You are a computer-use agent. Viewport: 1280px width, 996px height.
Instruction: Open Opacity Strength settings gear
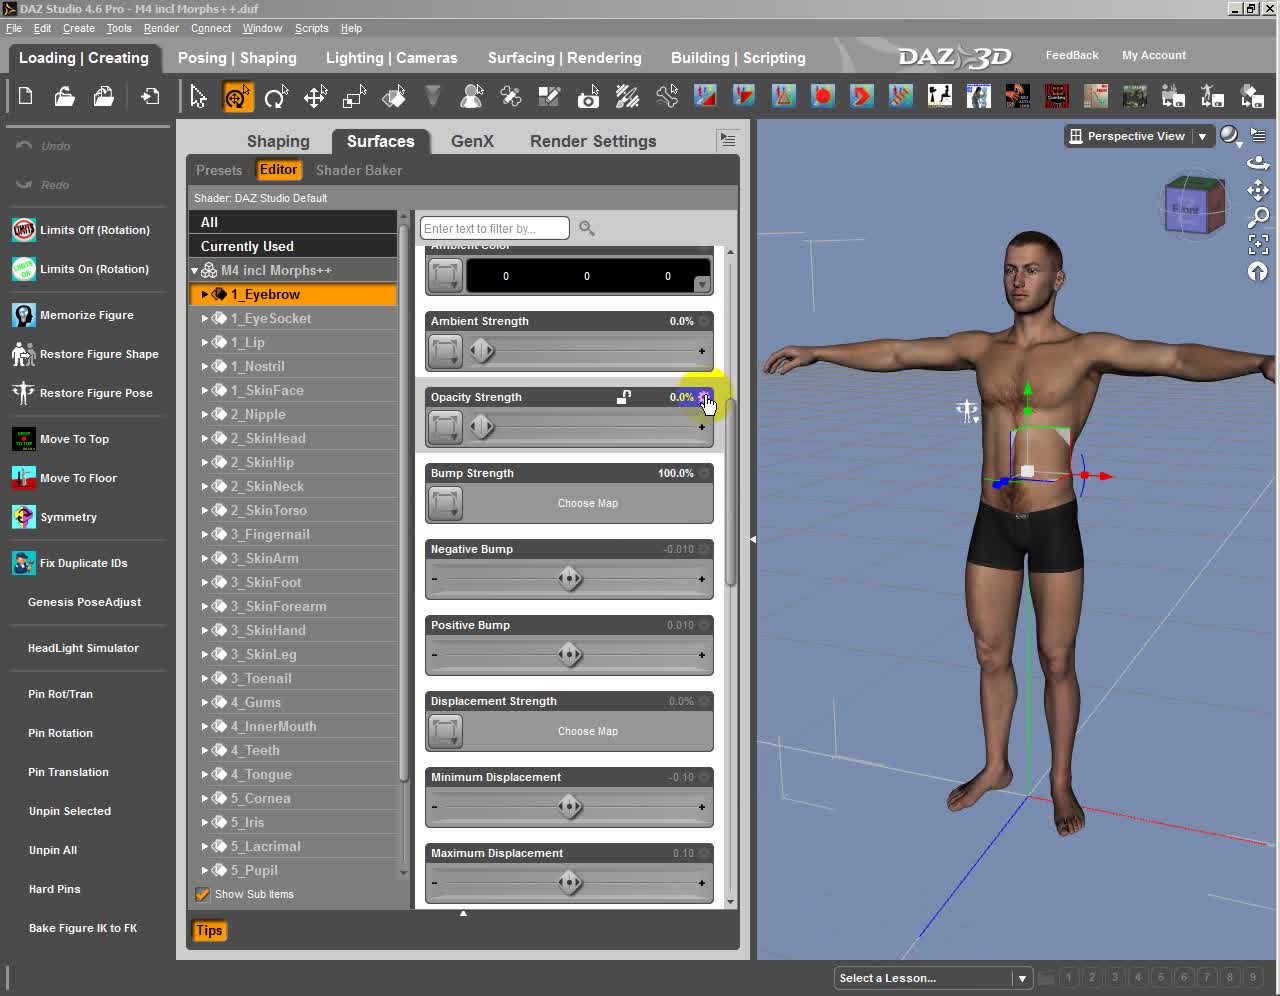pos(705,397)
